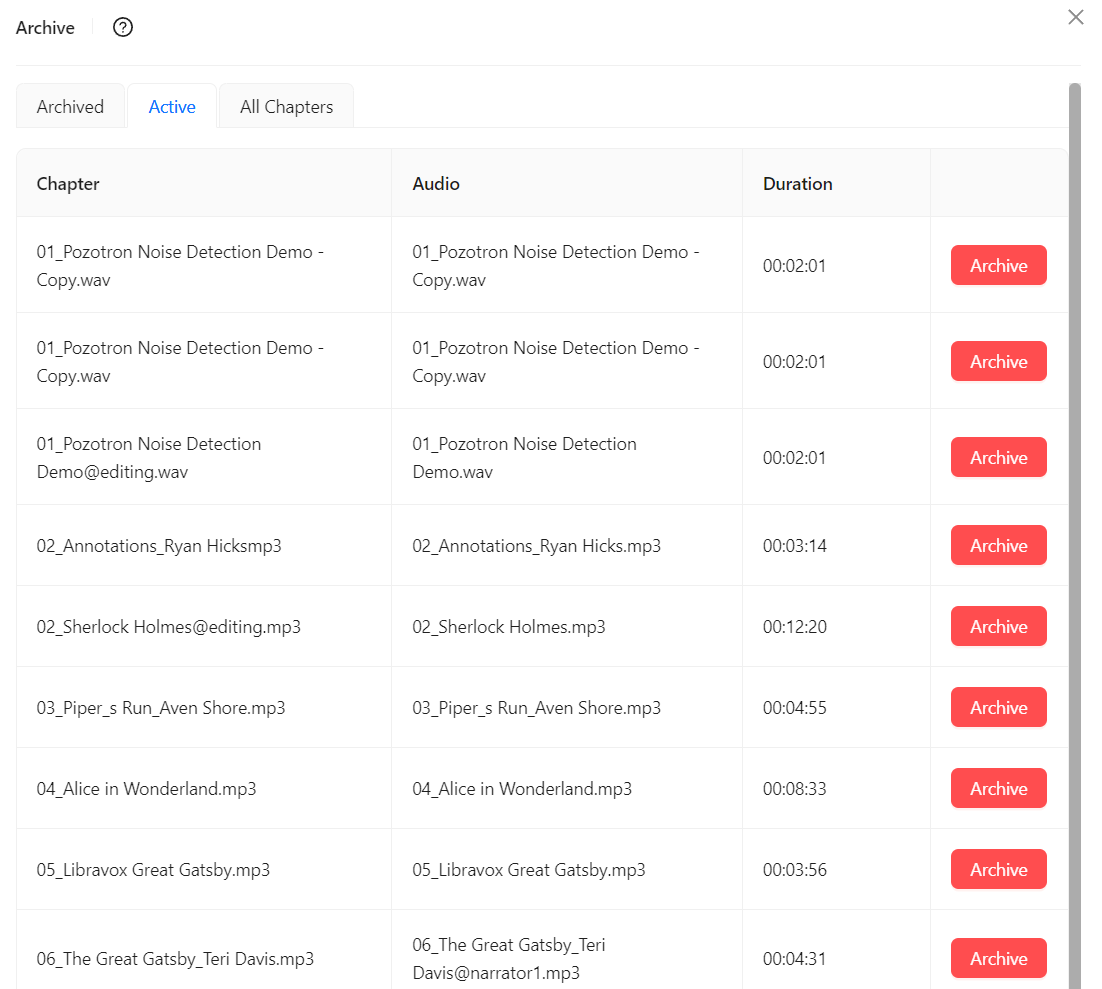Image resolution: width=1102 pixels, height=989 pixels.
Task: Archive the 02_Annotations_Ryan Hicksmp3 chapter
Action: coord(998,545)
